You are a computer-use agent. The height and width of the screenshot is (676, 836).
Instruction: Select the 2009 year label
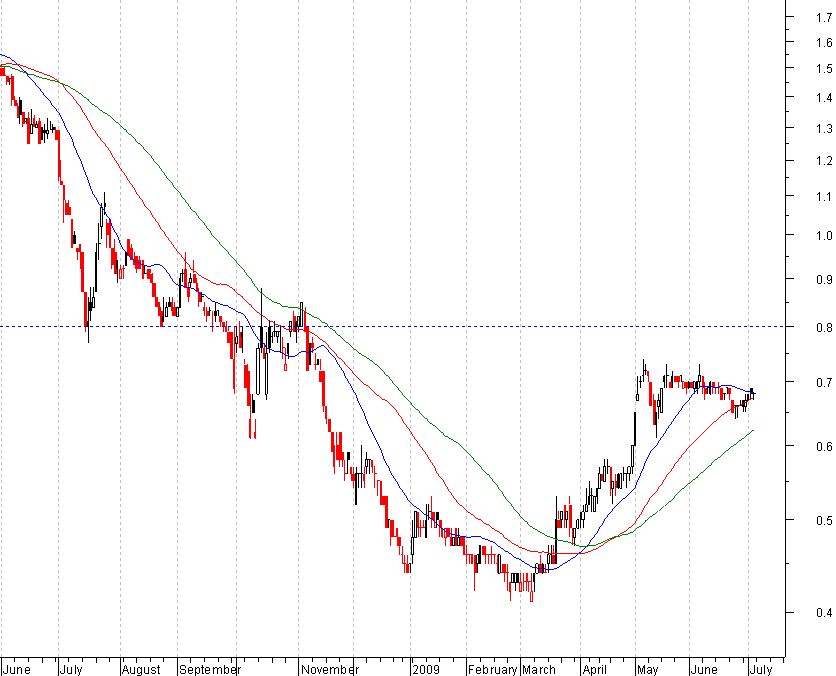(x=426, y=669)
